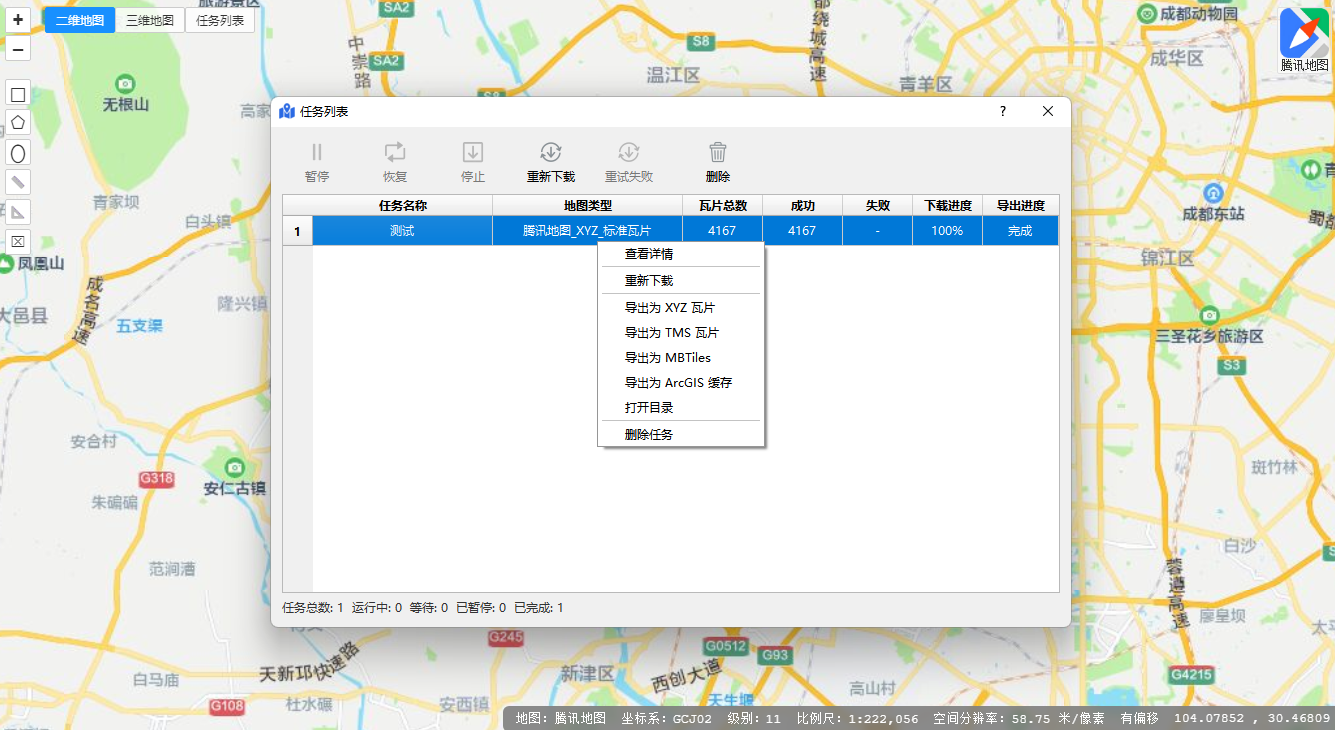
Task: Select 导出为 MBTiles menu entry
Action: click(x=680, y=358)
